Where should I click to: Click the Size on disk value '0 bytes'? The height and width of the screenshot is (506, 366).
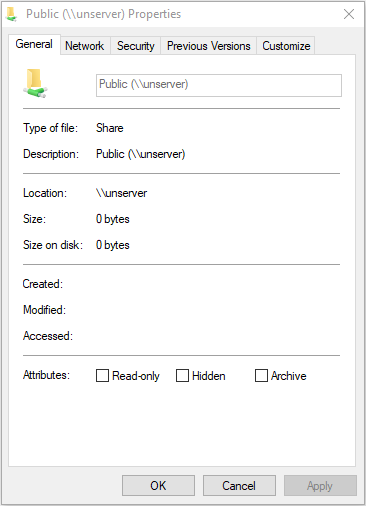[x=113, y=245]
